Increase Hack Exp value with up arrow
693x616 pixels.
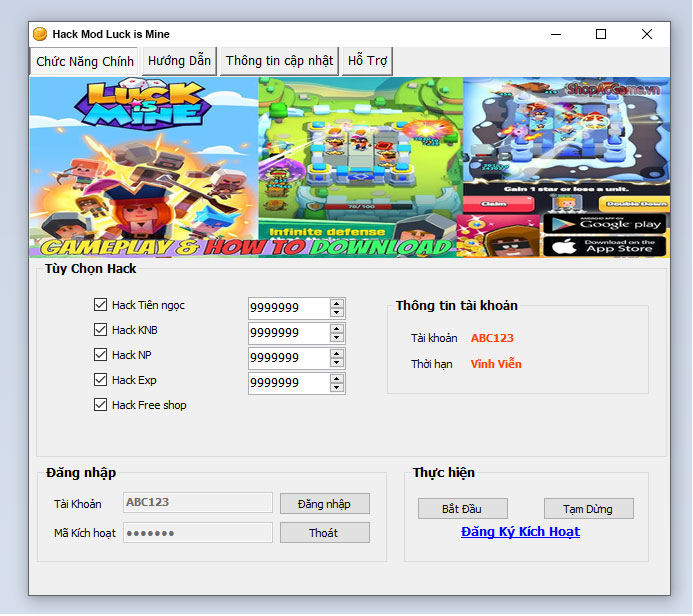click(x=337, y=379)
